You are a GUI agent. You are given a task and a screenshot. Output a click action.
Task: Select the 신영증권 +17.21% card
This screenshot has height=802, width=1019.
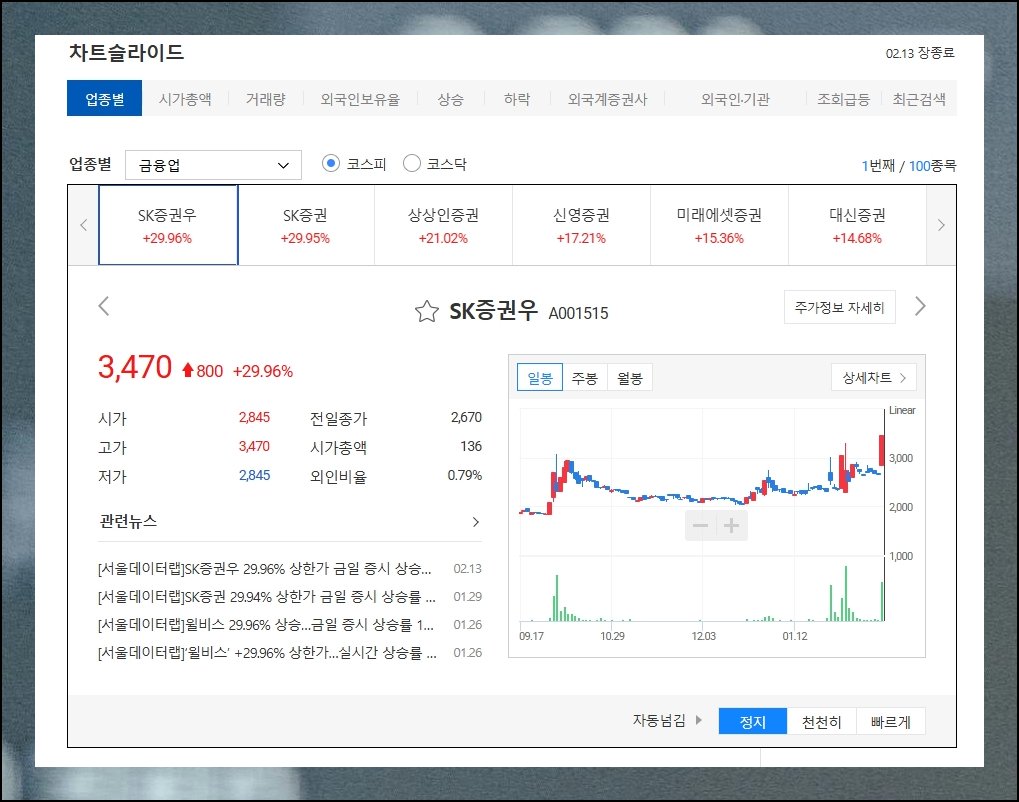click(581, 225)
